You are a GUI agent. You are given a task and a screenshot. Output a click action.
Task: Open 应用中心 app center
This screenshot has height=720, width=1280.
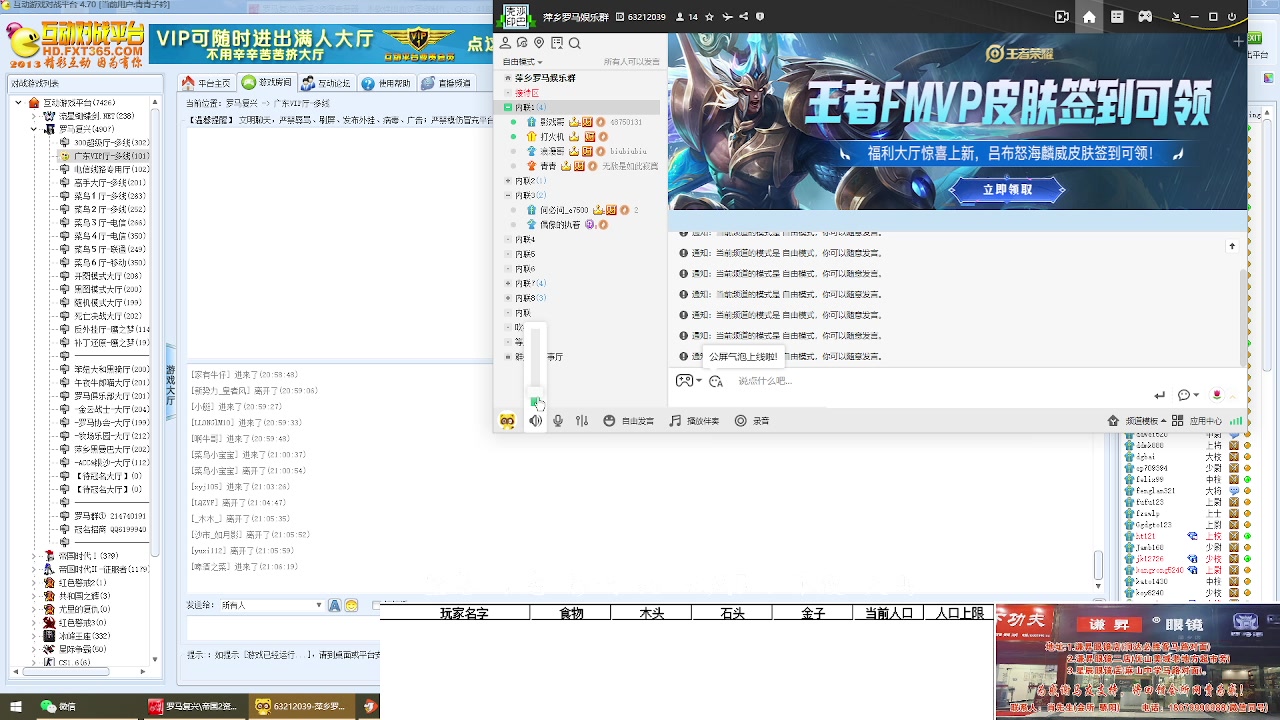(x=1195, y=421)
